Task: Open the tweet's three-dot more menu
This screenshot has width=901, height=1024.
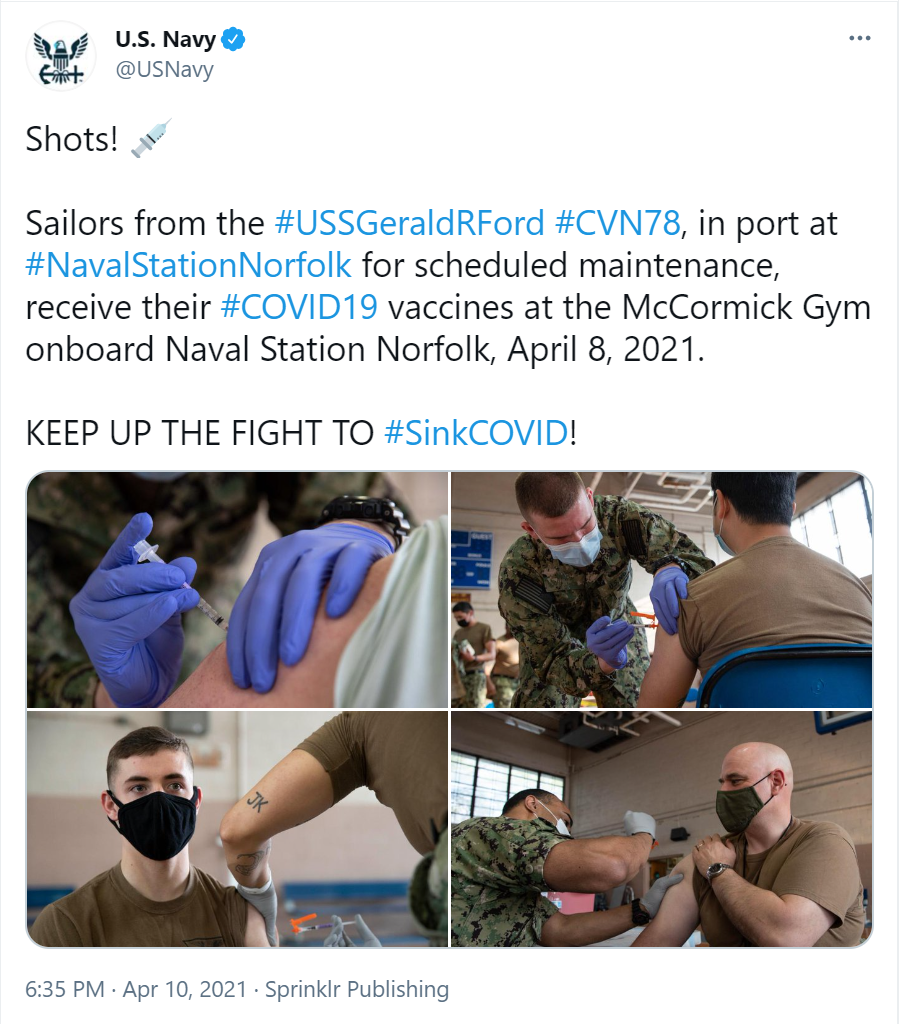Action: [859, 38]
